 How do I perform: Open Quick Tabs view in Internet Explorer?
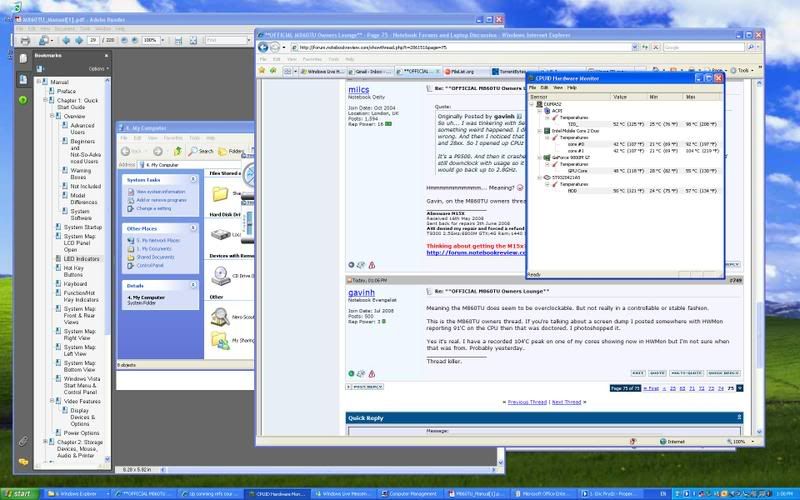(x=287, y=71)
